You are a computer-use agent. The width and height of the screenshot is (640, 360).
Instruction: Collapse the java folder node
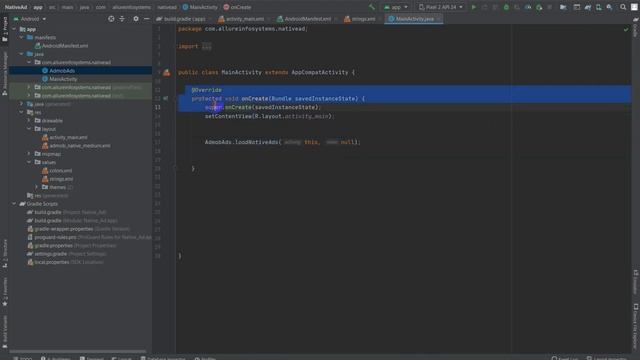tap(22, 54)
